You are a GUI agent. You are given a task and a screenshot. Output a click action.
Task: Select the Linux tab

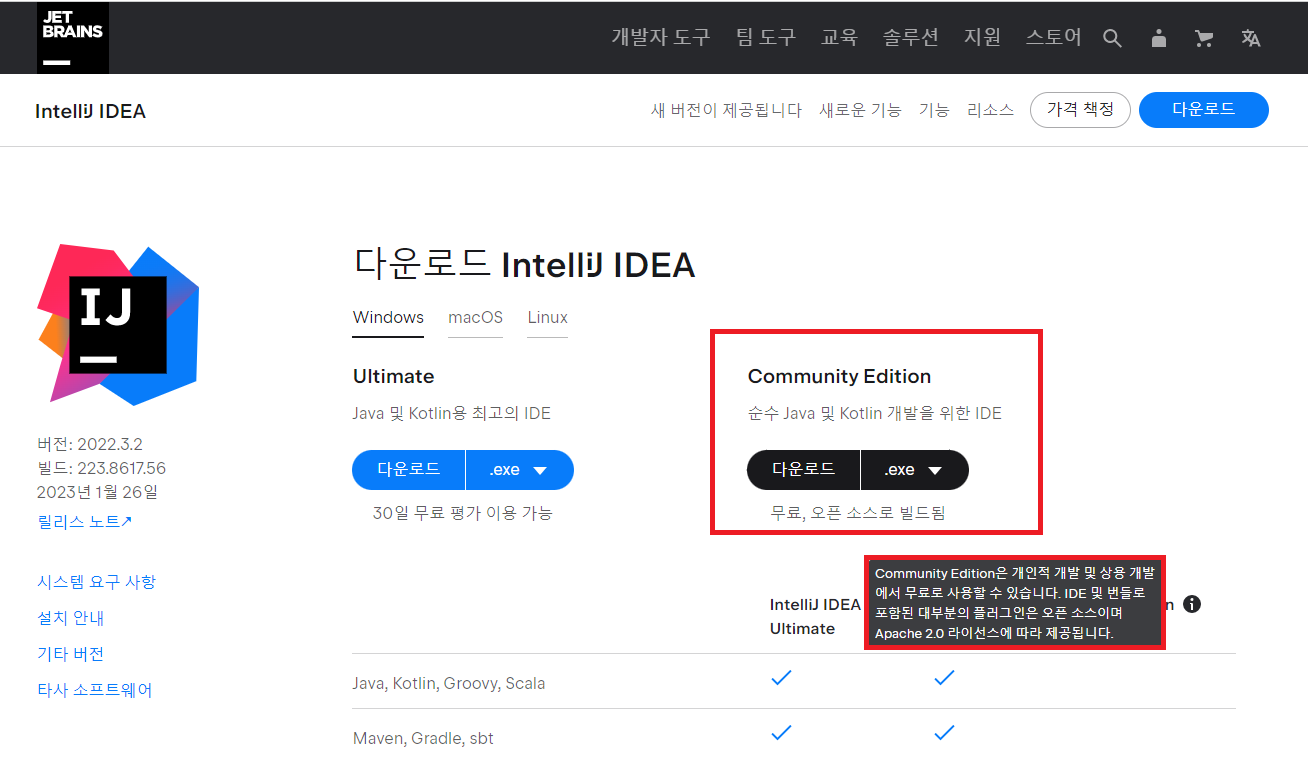547,318
